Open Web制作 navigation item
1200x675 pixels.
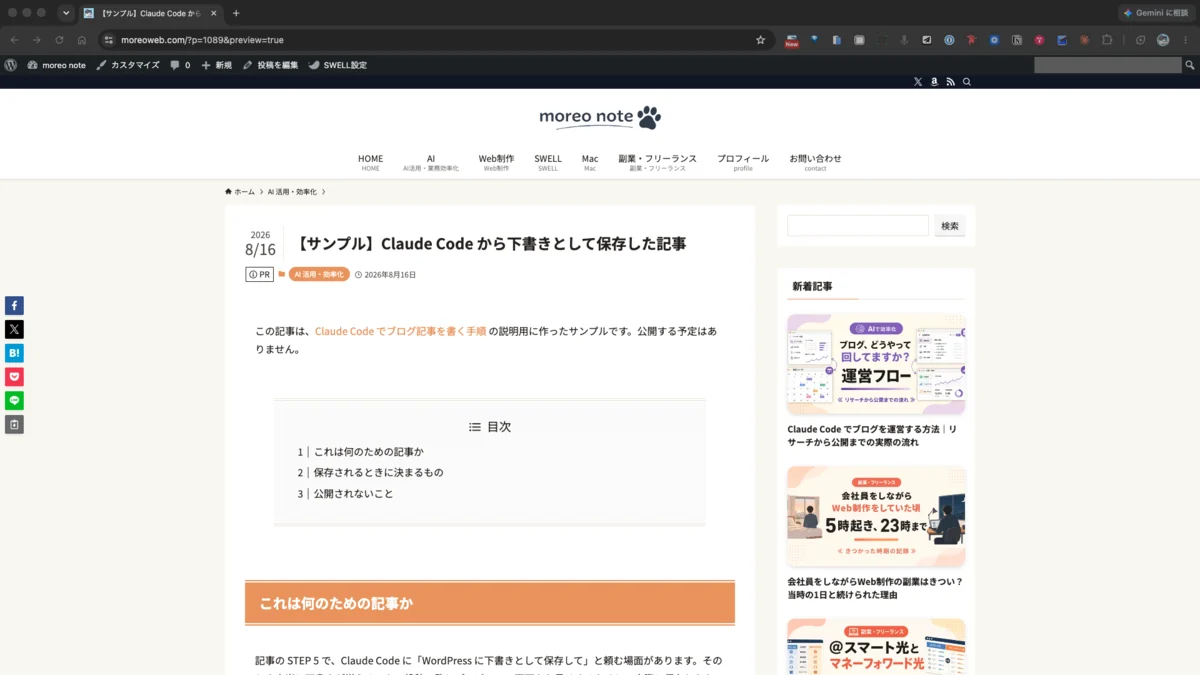coord(496,162)
